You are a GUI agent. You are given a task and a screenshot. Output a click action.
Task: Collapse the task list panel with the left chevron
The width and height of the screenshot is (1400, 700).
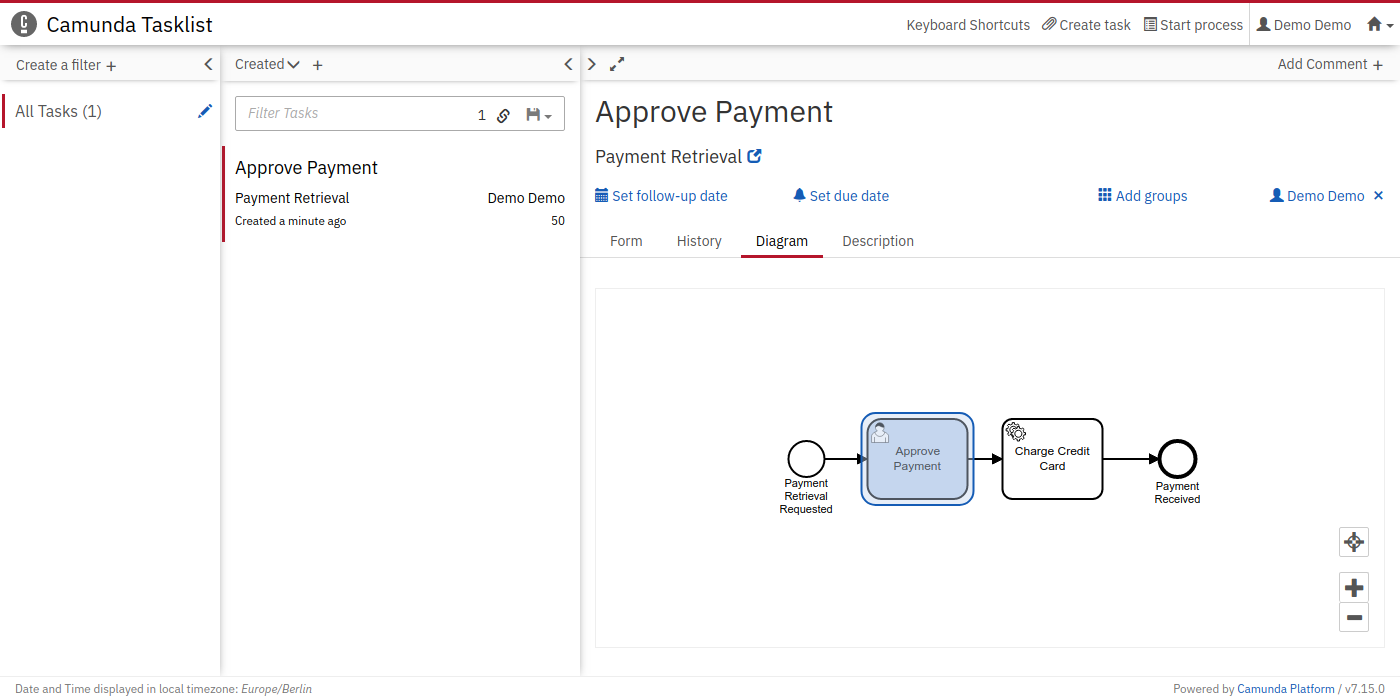pyautogui.click(x=568, y=64)
